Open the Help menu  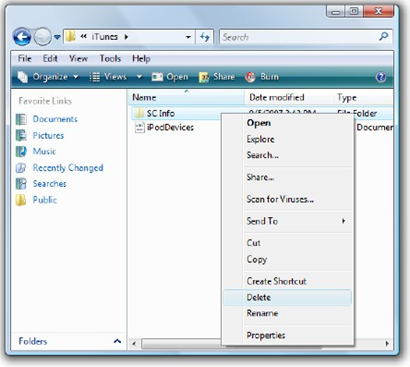pos(141,59)
